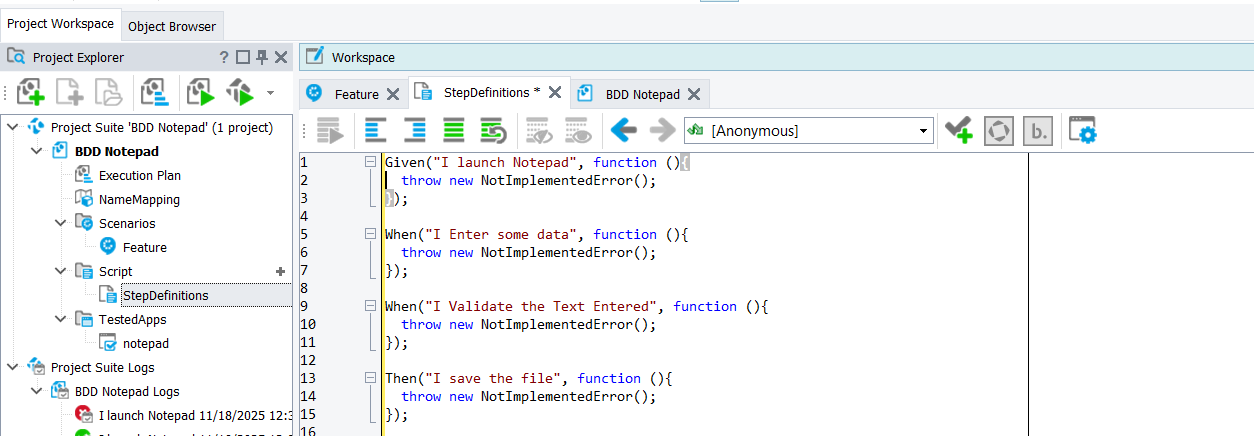Viewport: 1254px width, 436px height.
Task: Close the BDD Notepad tab
Action: tap(694, 94)
